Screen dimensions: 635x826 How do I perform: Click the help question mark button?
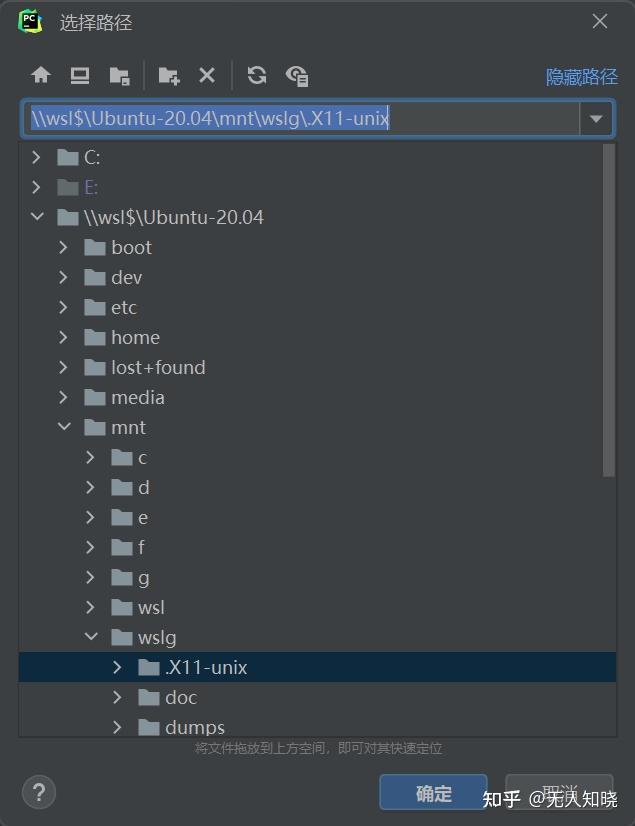point(38,792)
